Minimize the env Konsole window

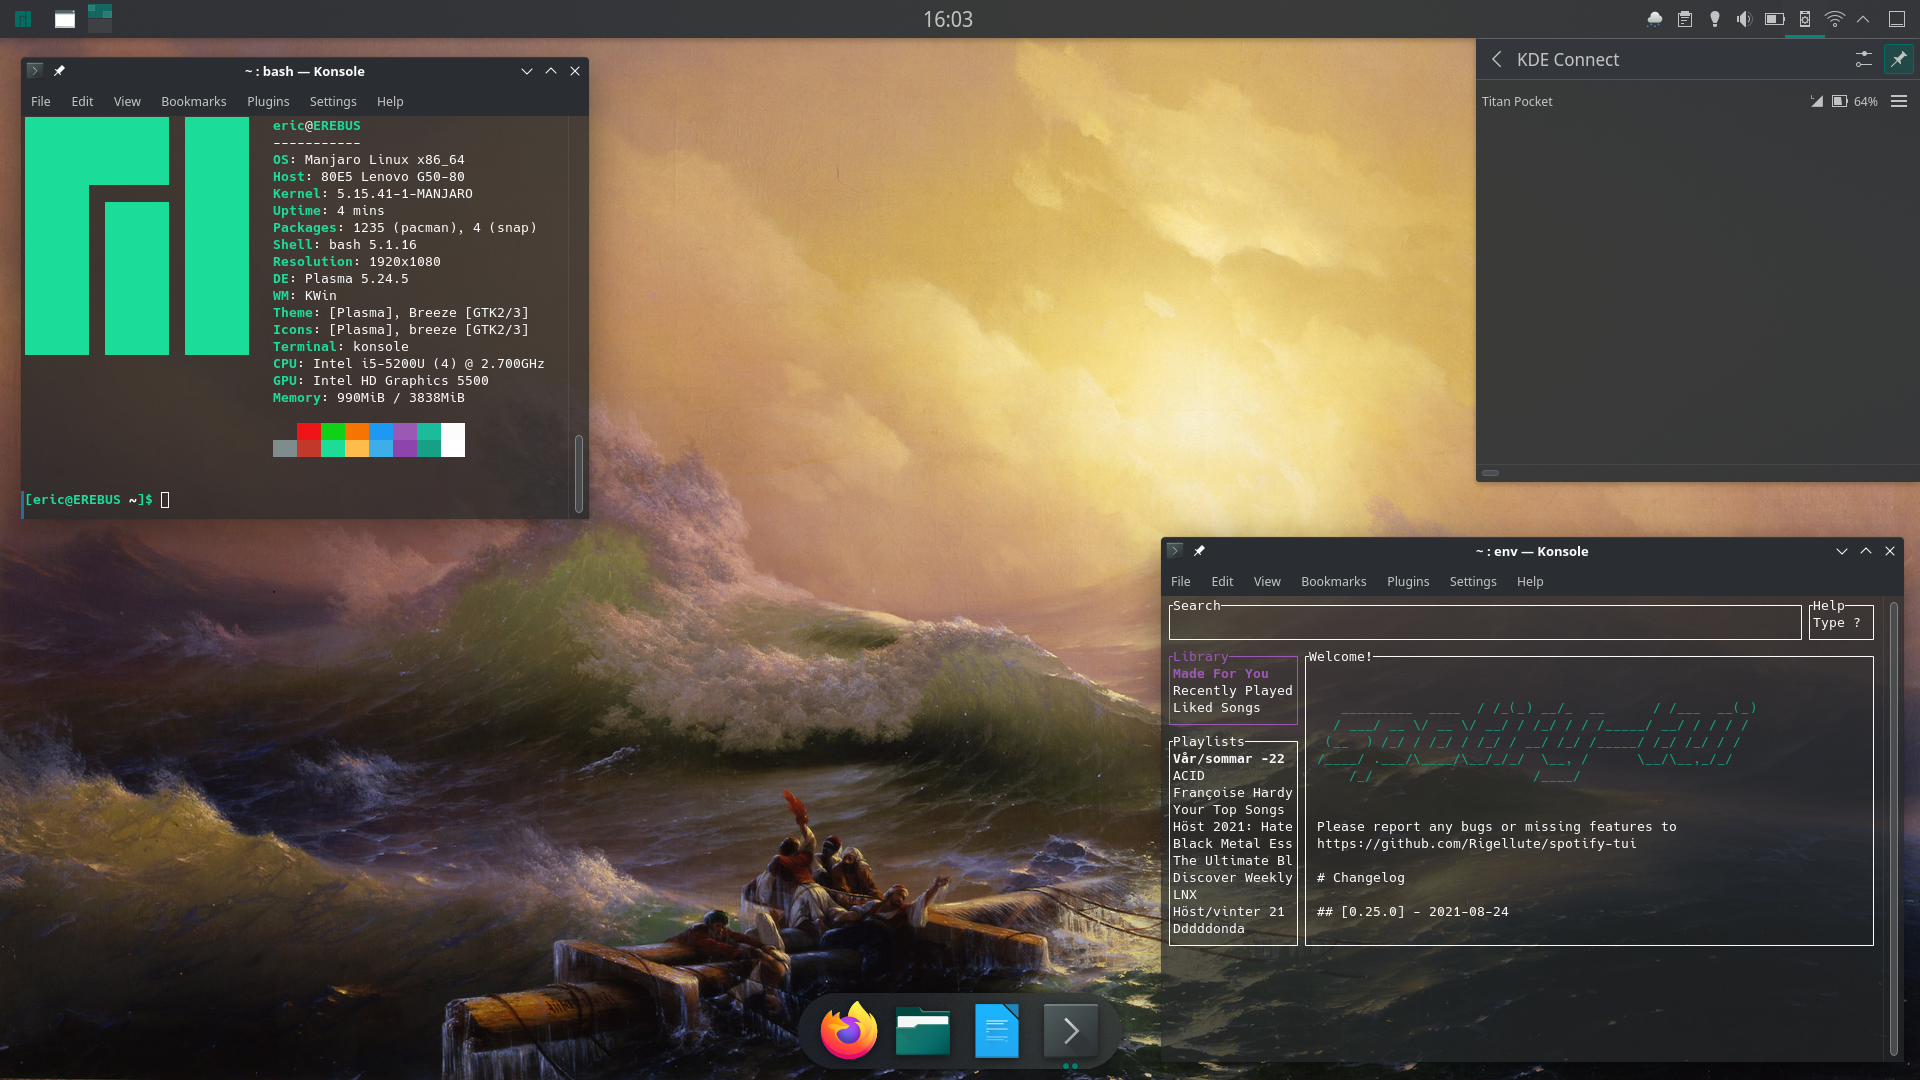point(1842,551)
